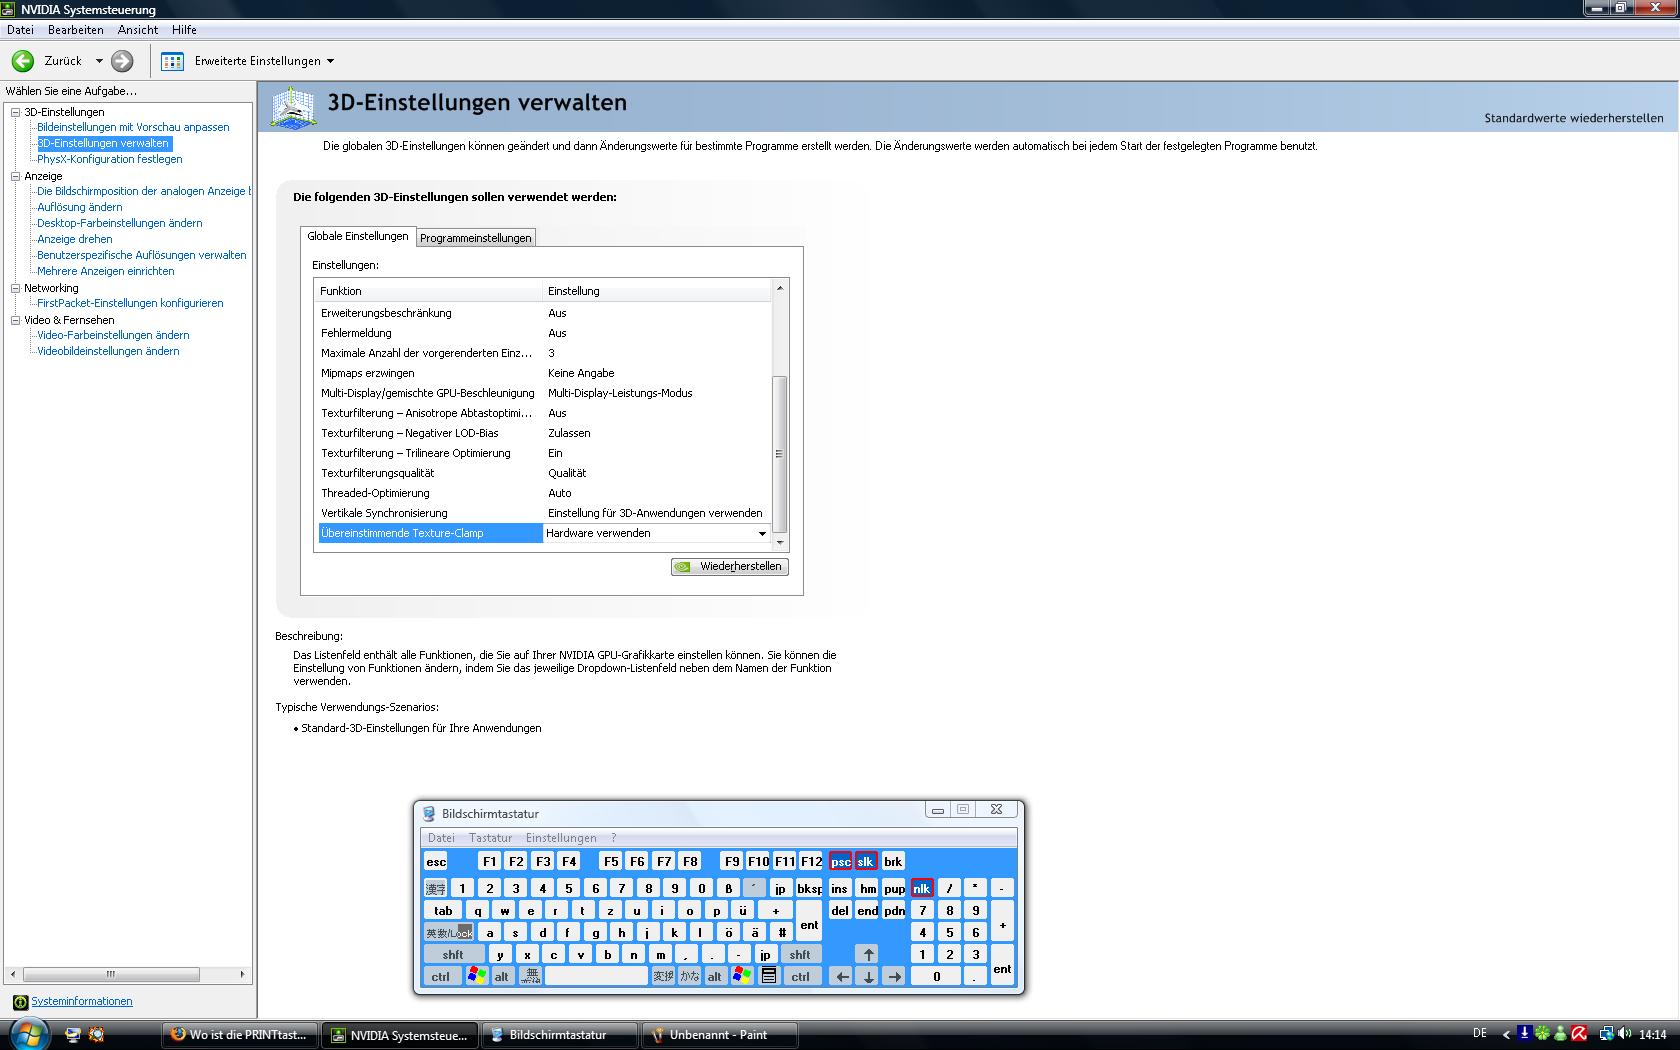Click the Bildschirmtastatur title bar icon

click(429, 814)
